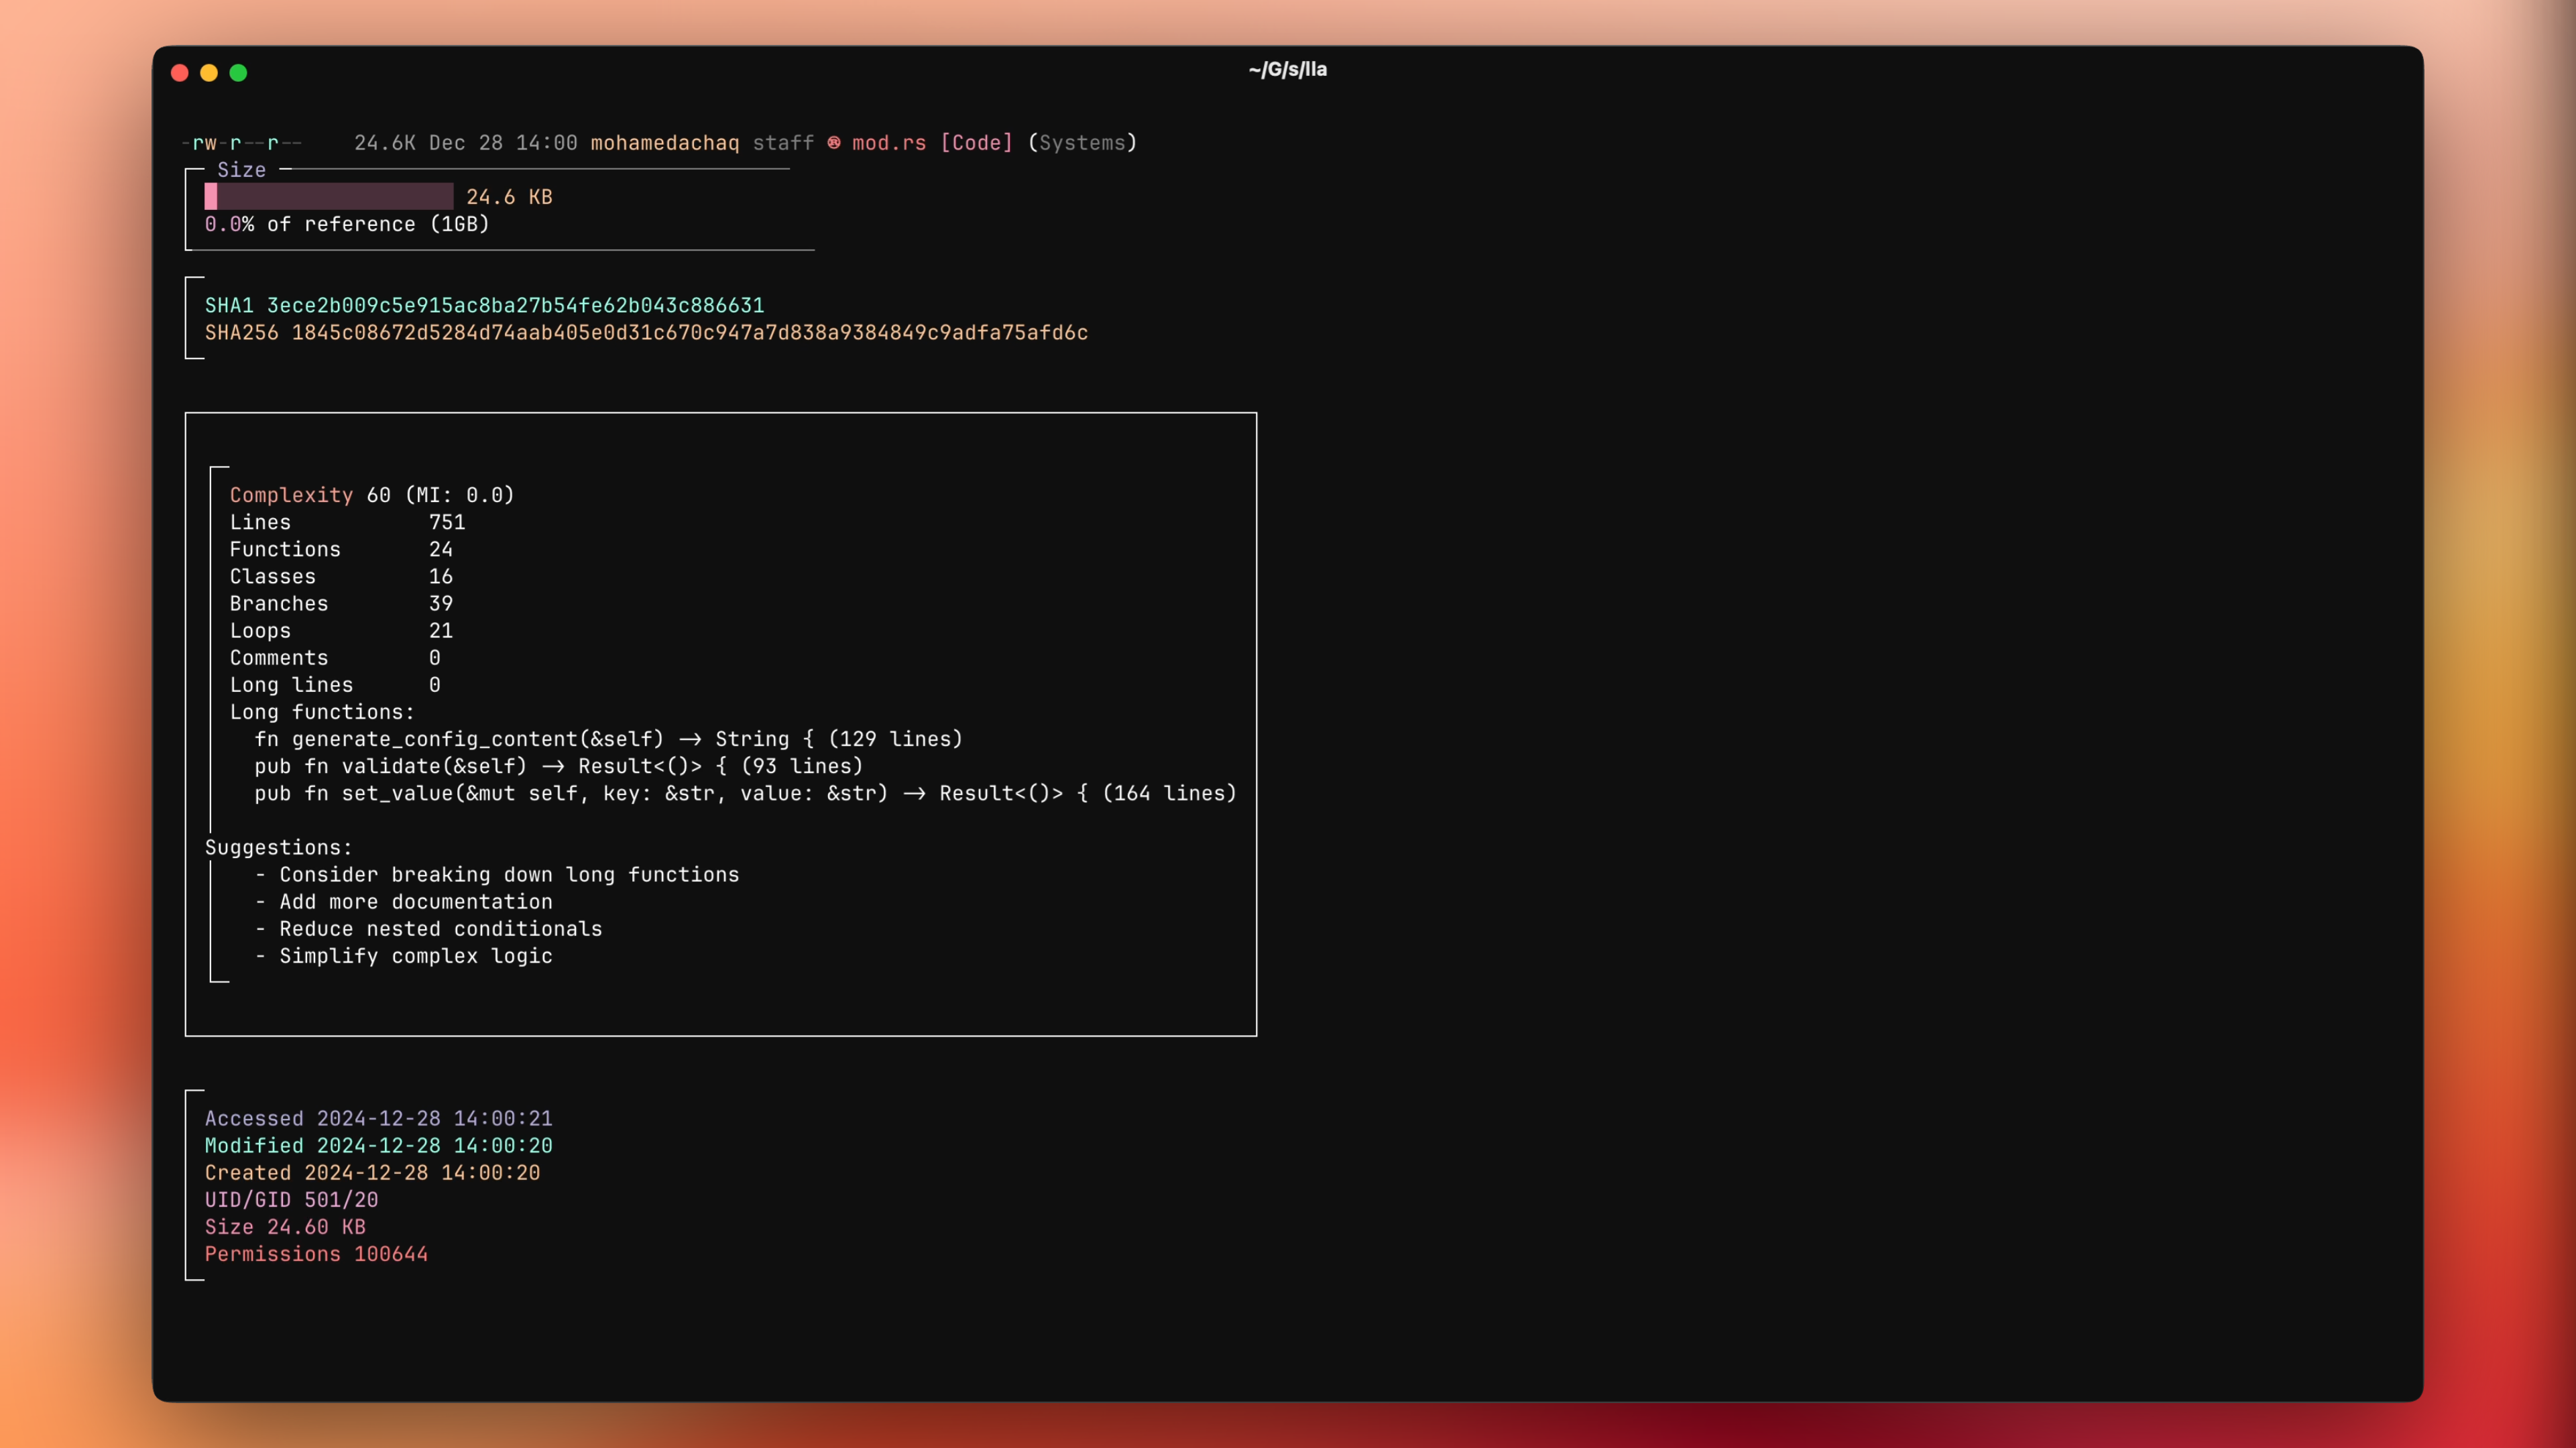Click the Dec 28 14:00 date
Viewport: 2576px width, 1448px height.
[x=503, y=143]
